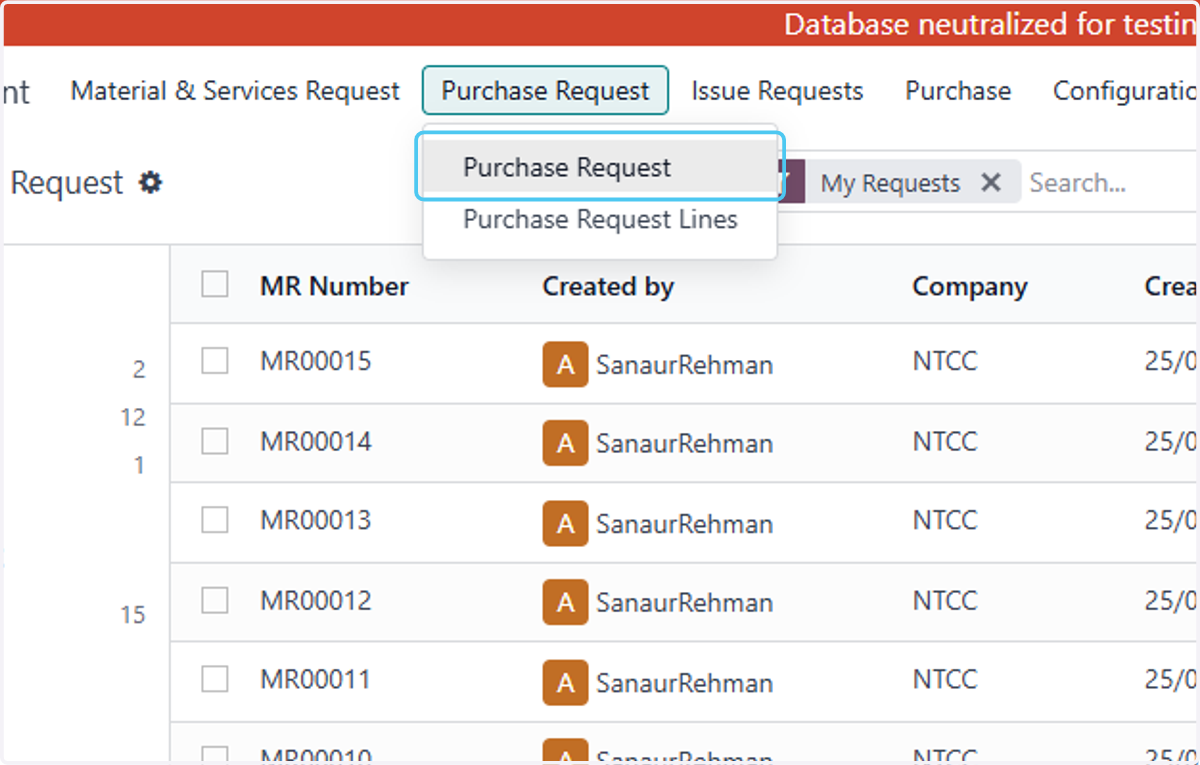Click the avatar icon in row MR00013
The width and height of the screenshot is (1200, 765).
click(565, 523)
